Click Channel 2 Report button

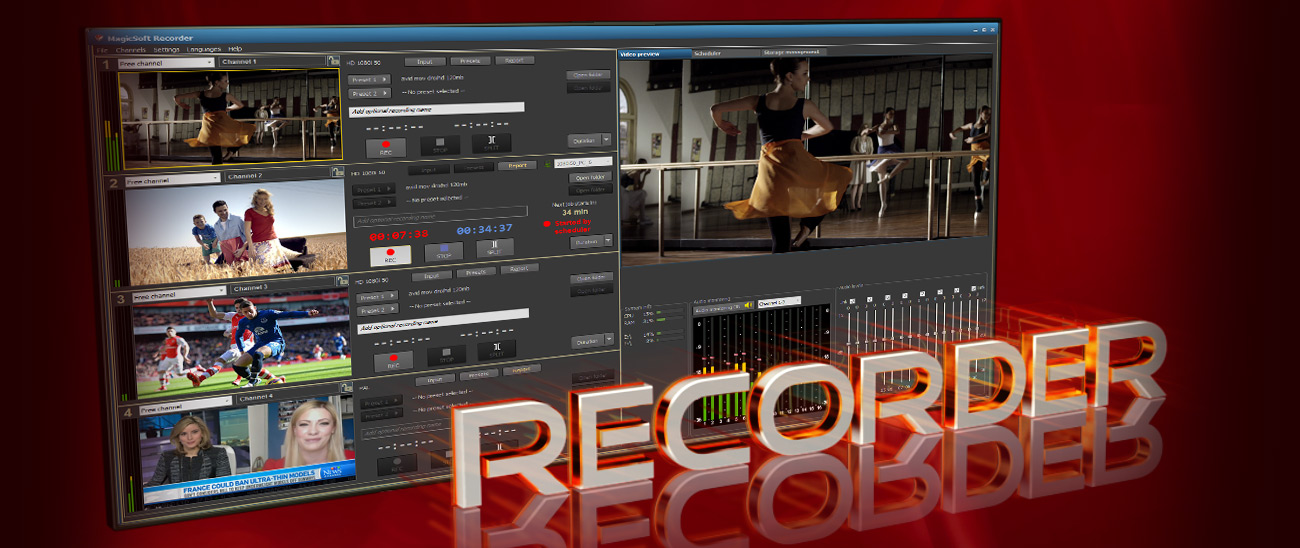tap(517, 165)
